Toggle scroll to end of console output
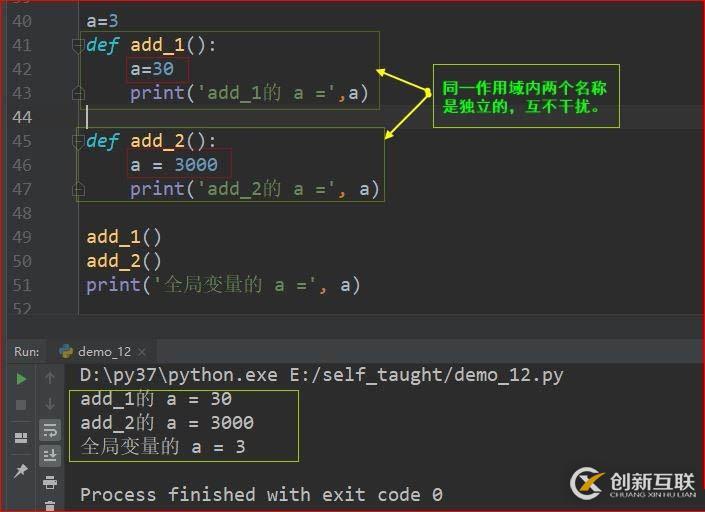Screen dimensions: 705x512 (50, 456)
